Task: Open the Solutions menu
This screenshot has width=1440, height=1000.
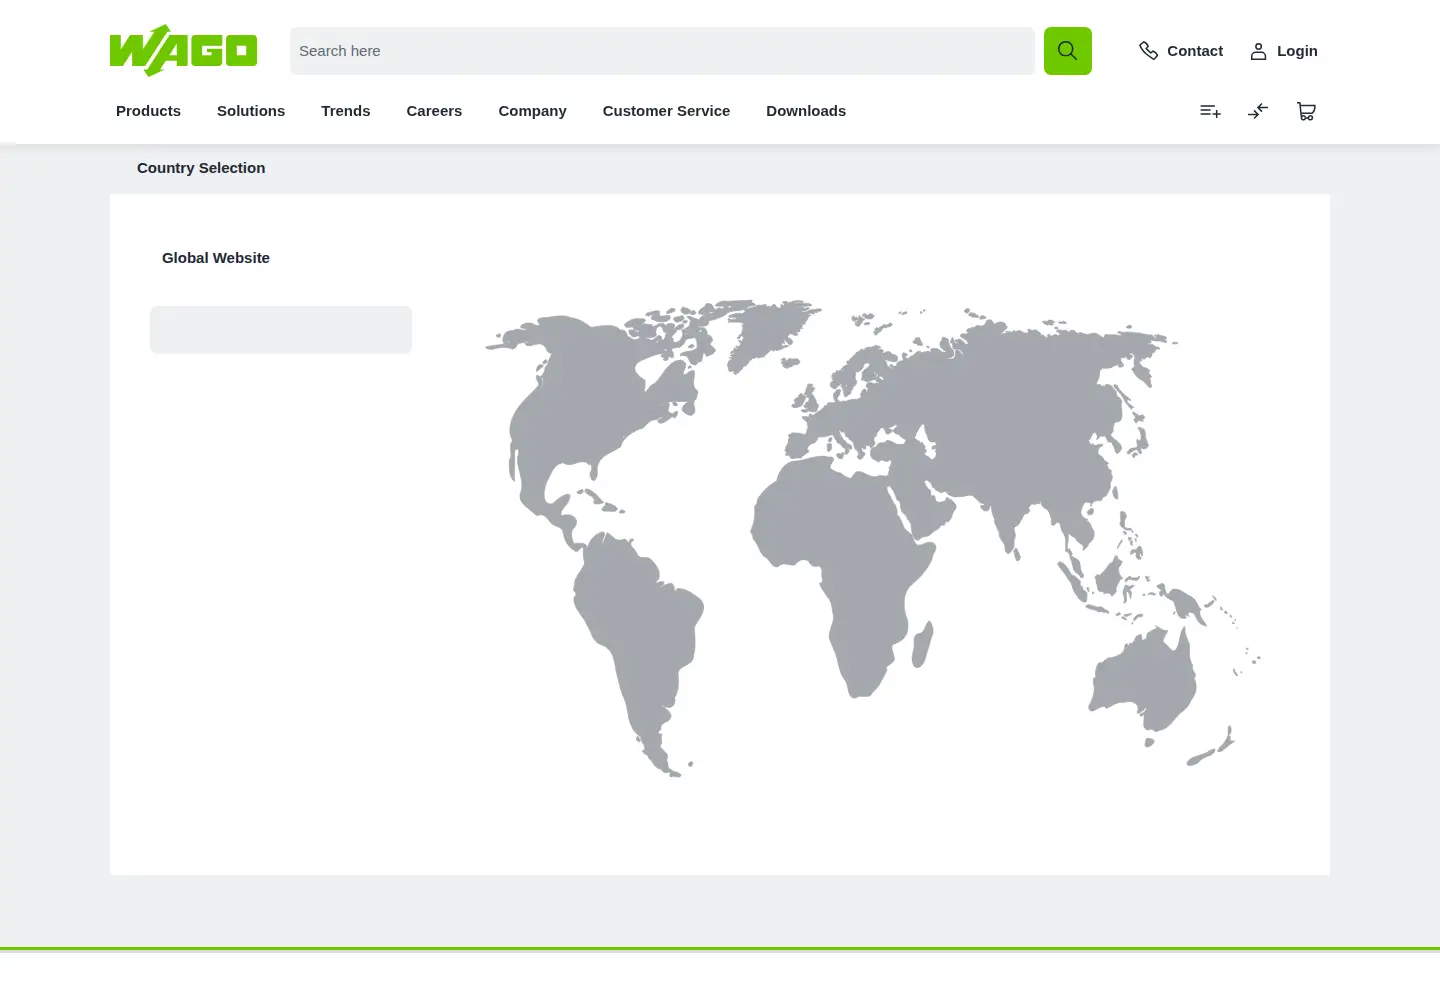Action: [251, 111]
